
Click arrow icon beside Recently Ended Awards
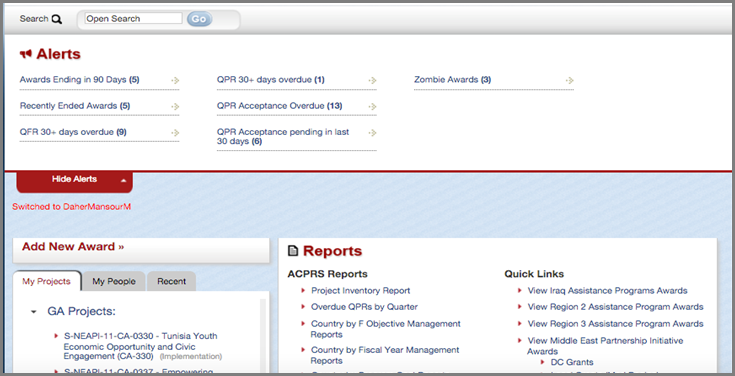tap(175, 106)
